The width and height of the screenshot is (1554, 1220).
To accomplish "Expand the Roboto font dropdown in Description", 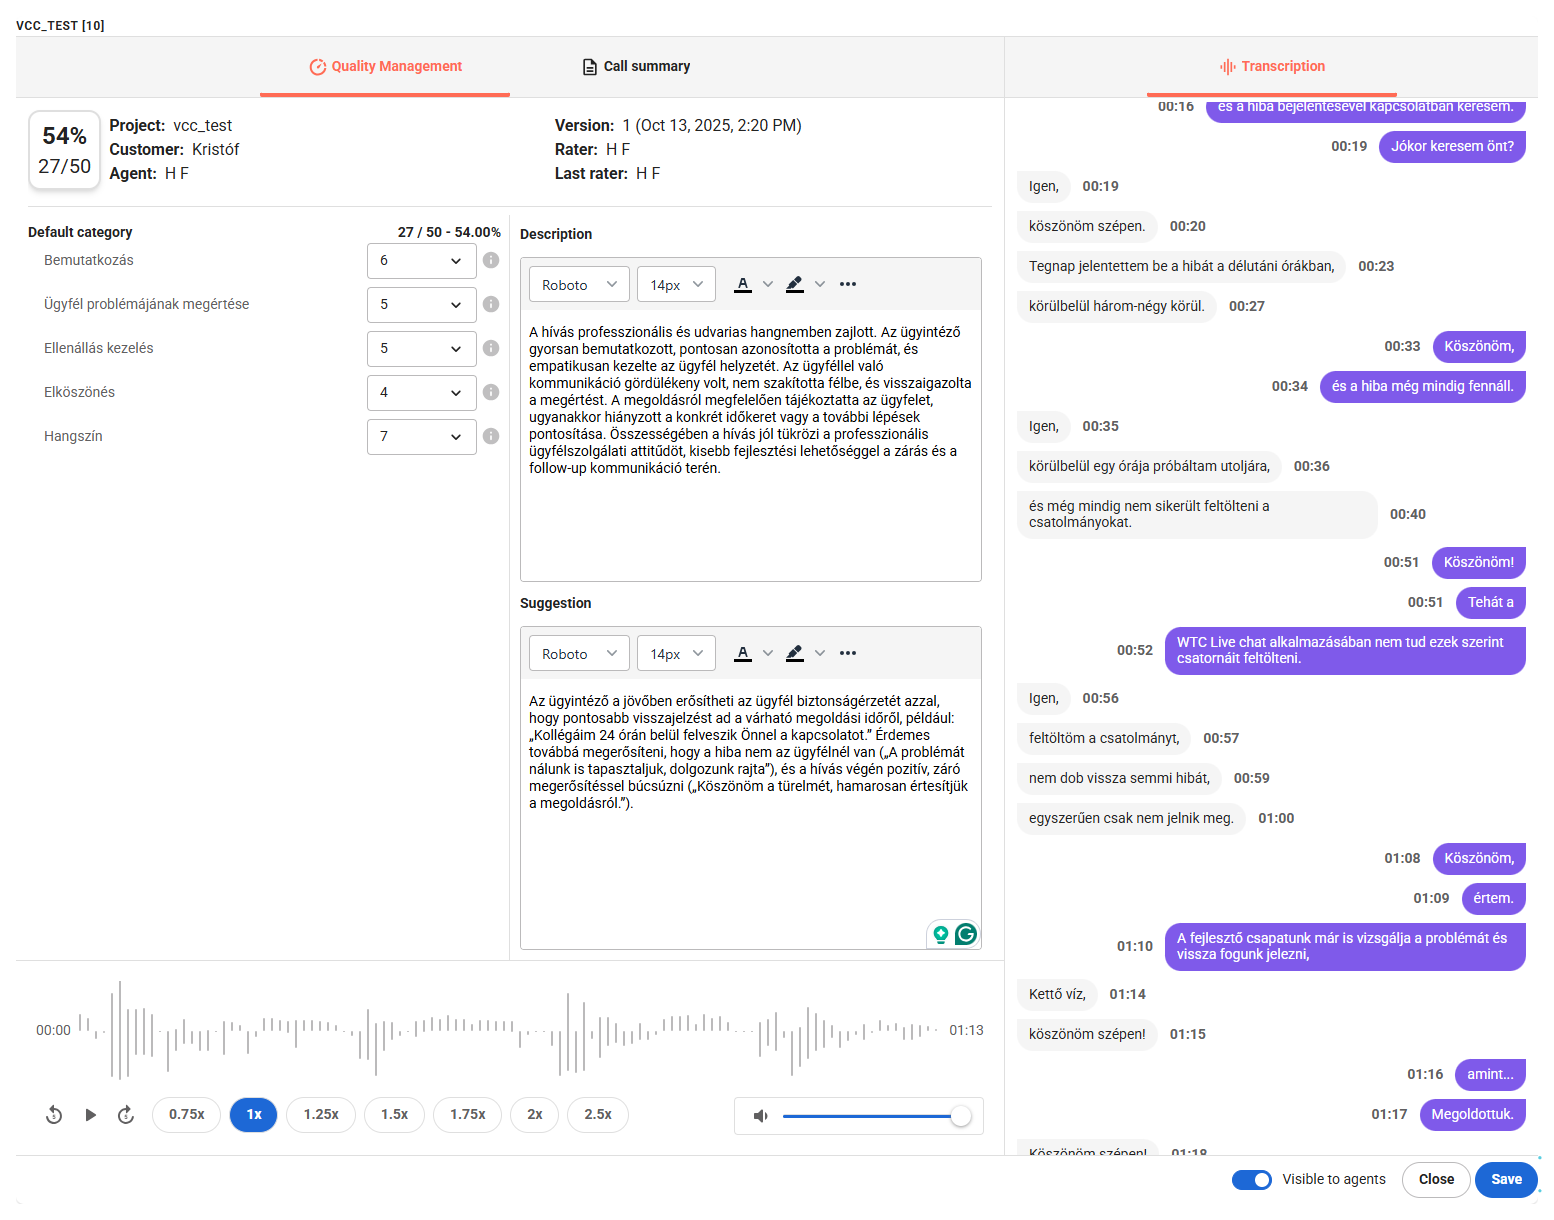I will point(579,285).
